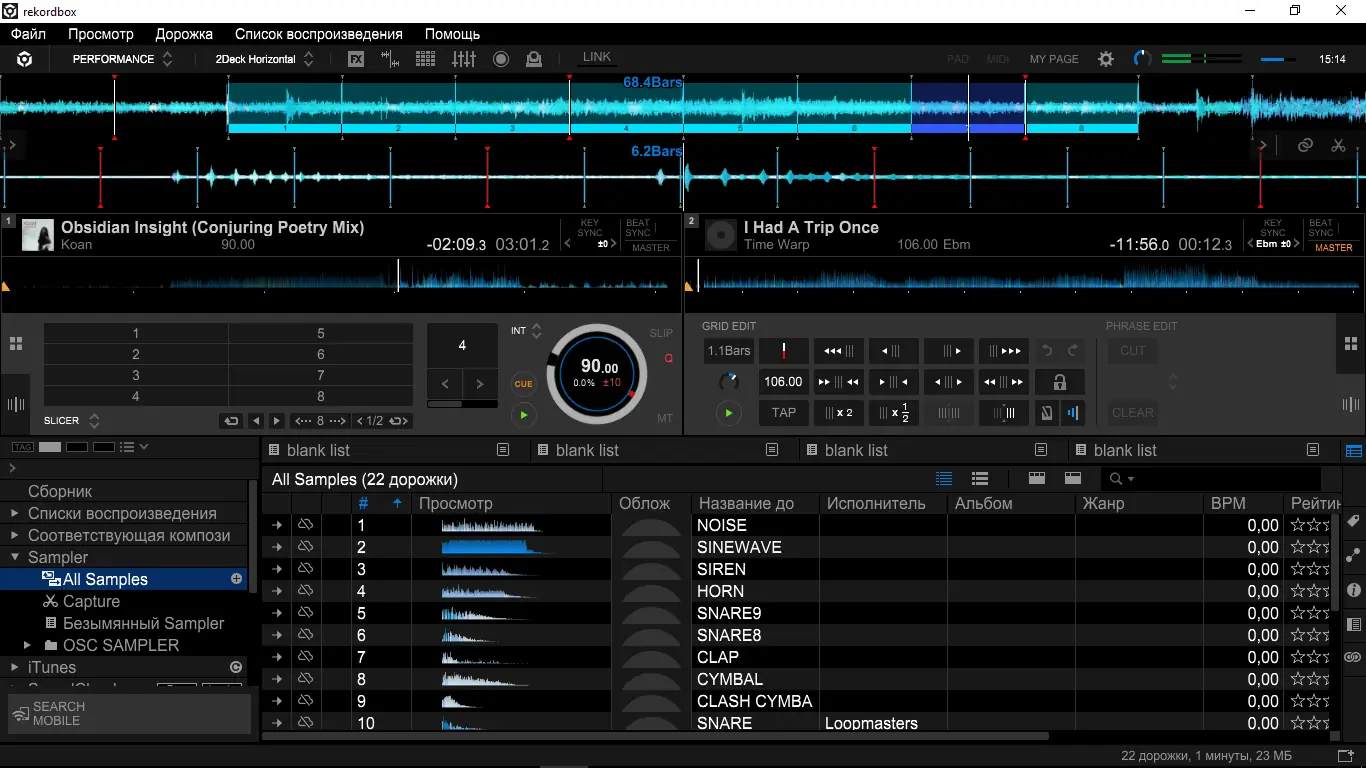The height and width of the screenshot is (768, 1366).
Task: Open the FX panel
Action: click(355, 59)
